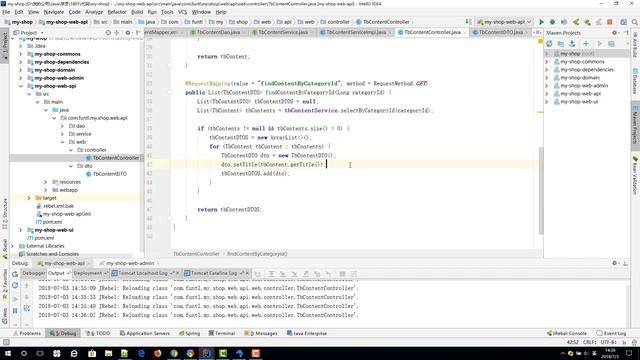This screenshot has height=360, width=640.
Task: Expand my-shop-commons in Project tree
Action: [x=20, y=54]
